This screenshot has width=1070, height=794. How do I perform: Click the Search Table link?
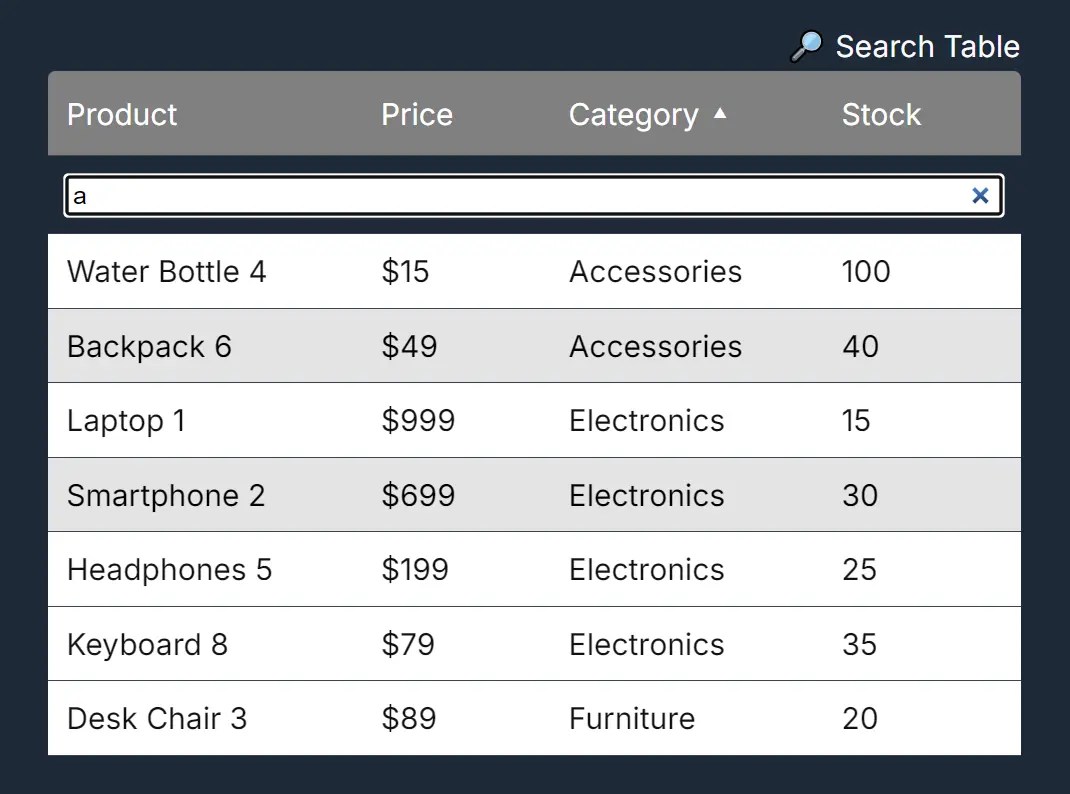927,47
